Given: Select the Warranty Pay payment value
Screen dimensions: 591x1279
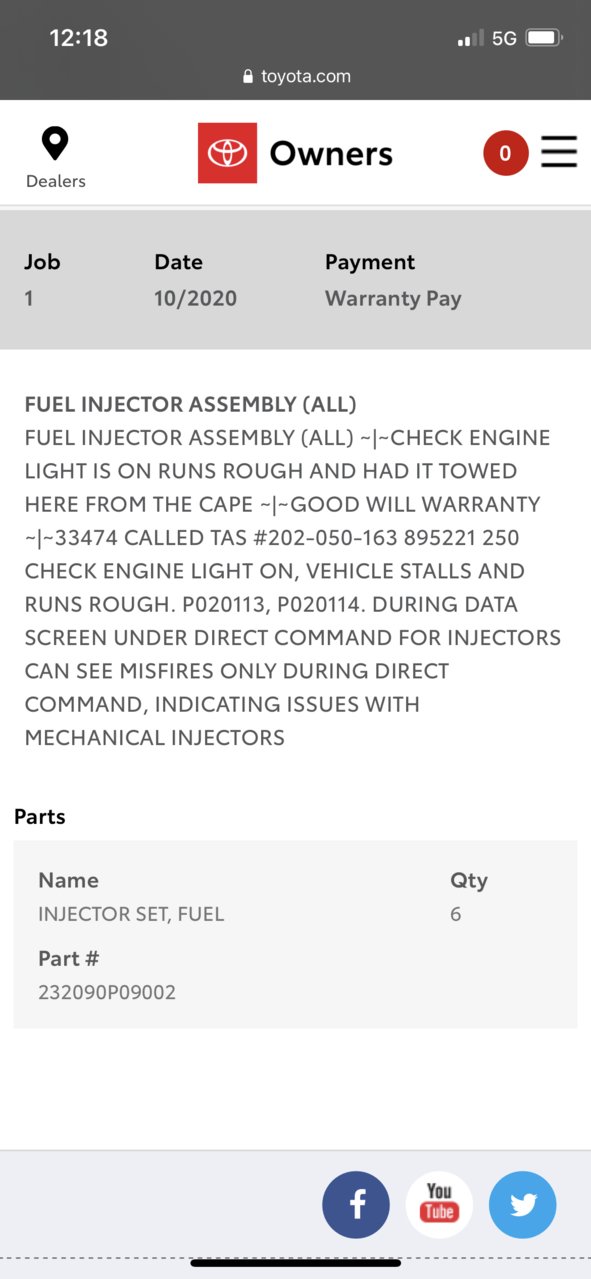Looking at the screenshot, I should pos(393,298).
